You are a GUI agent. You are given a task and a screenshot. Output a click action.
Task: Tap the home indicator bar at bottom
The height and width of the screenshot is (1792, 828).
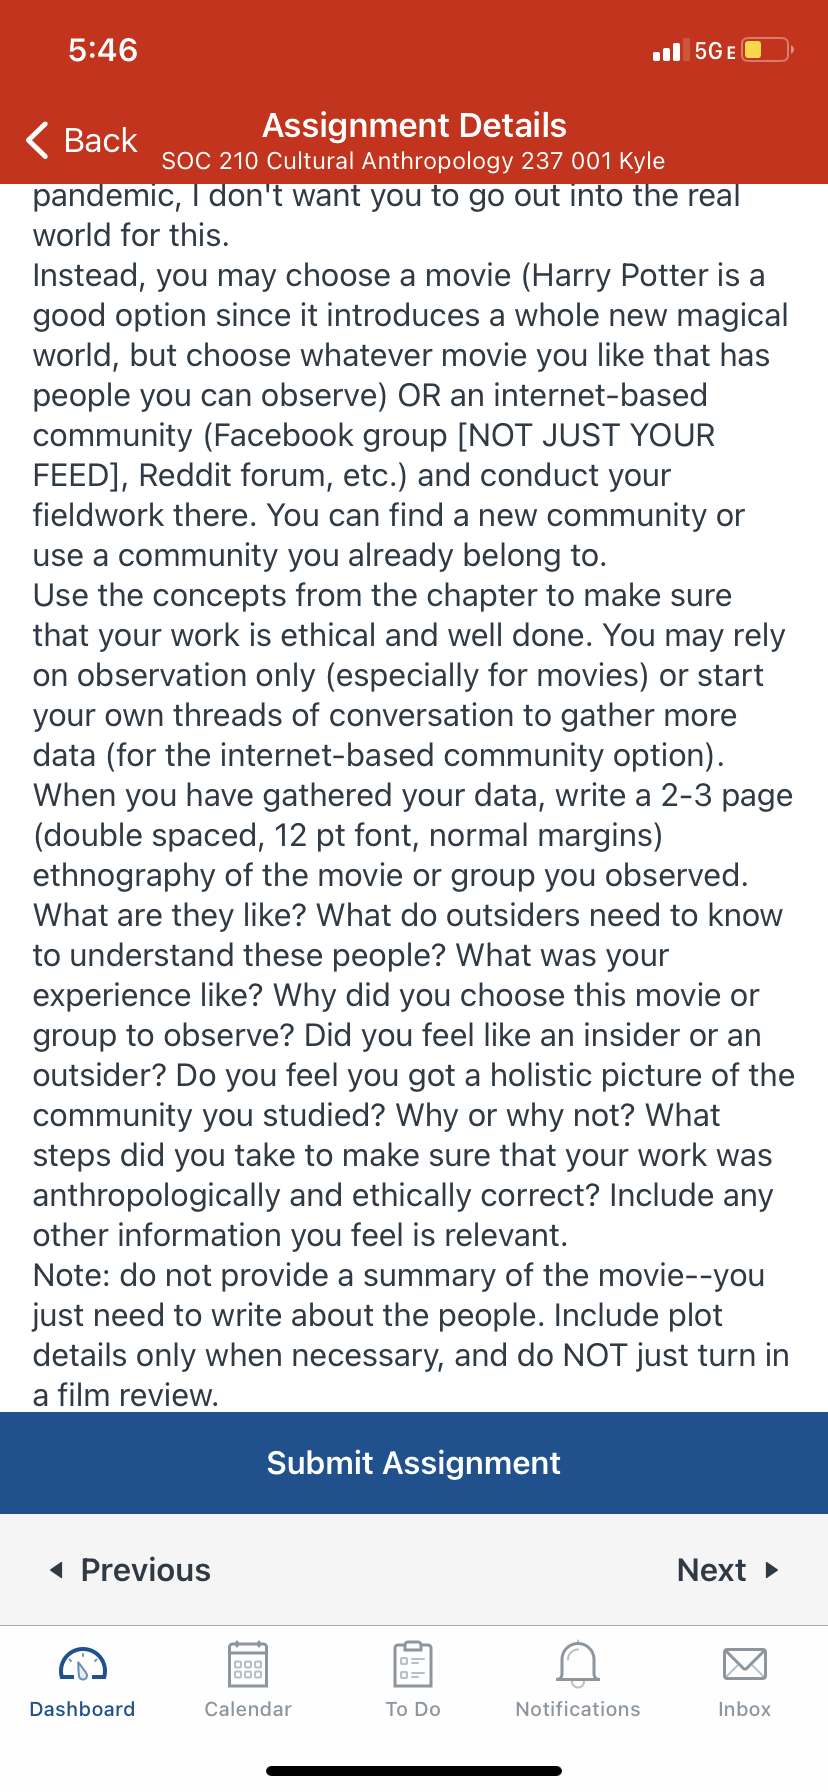pos(414,1771)
